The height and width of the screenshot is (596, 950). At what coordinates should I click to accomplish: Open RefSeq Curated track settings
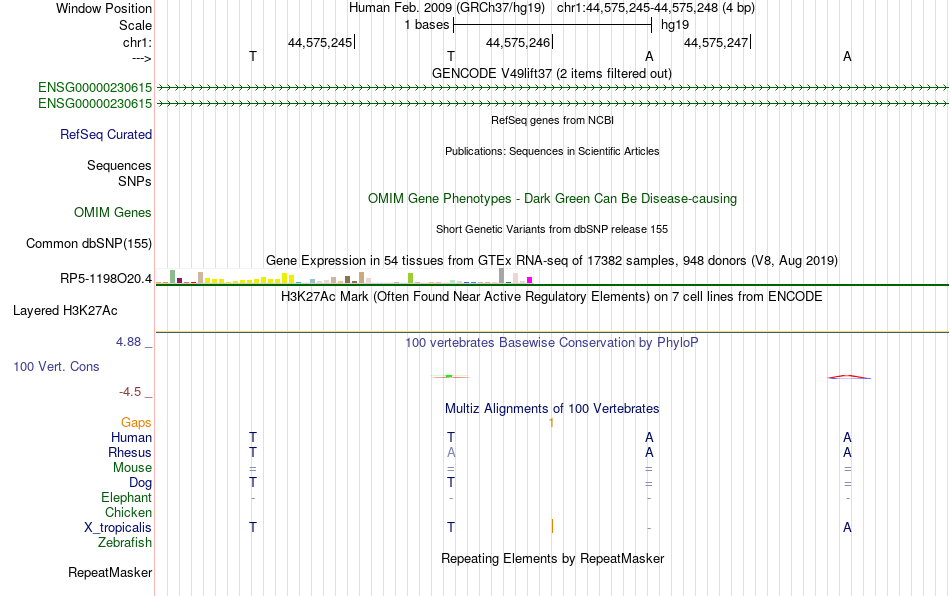coord(106,134)
